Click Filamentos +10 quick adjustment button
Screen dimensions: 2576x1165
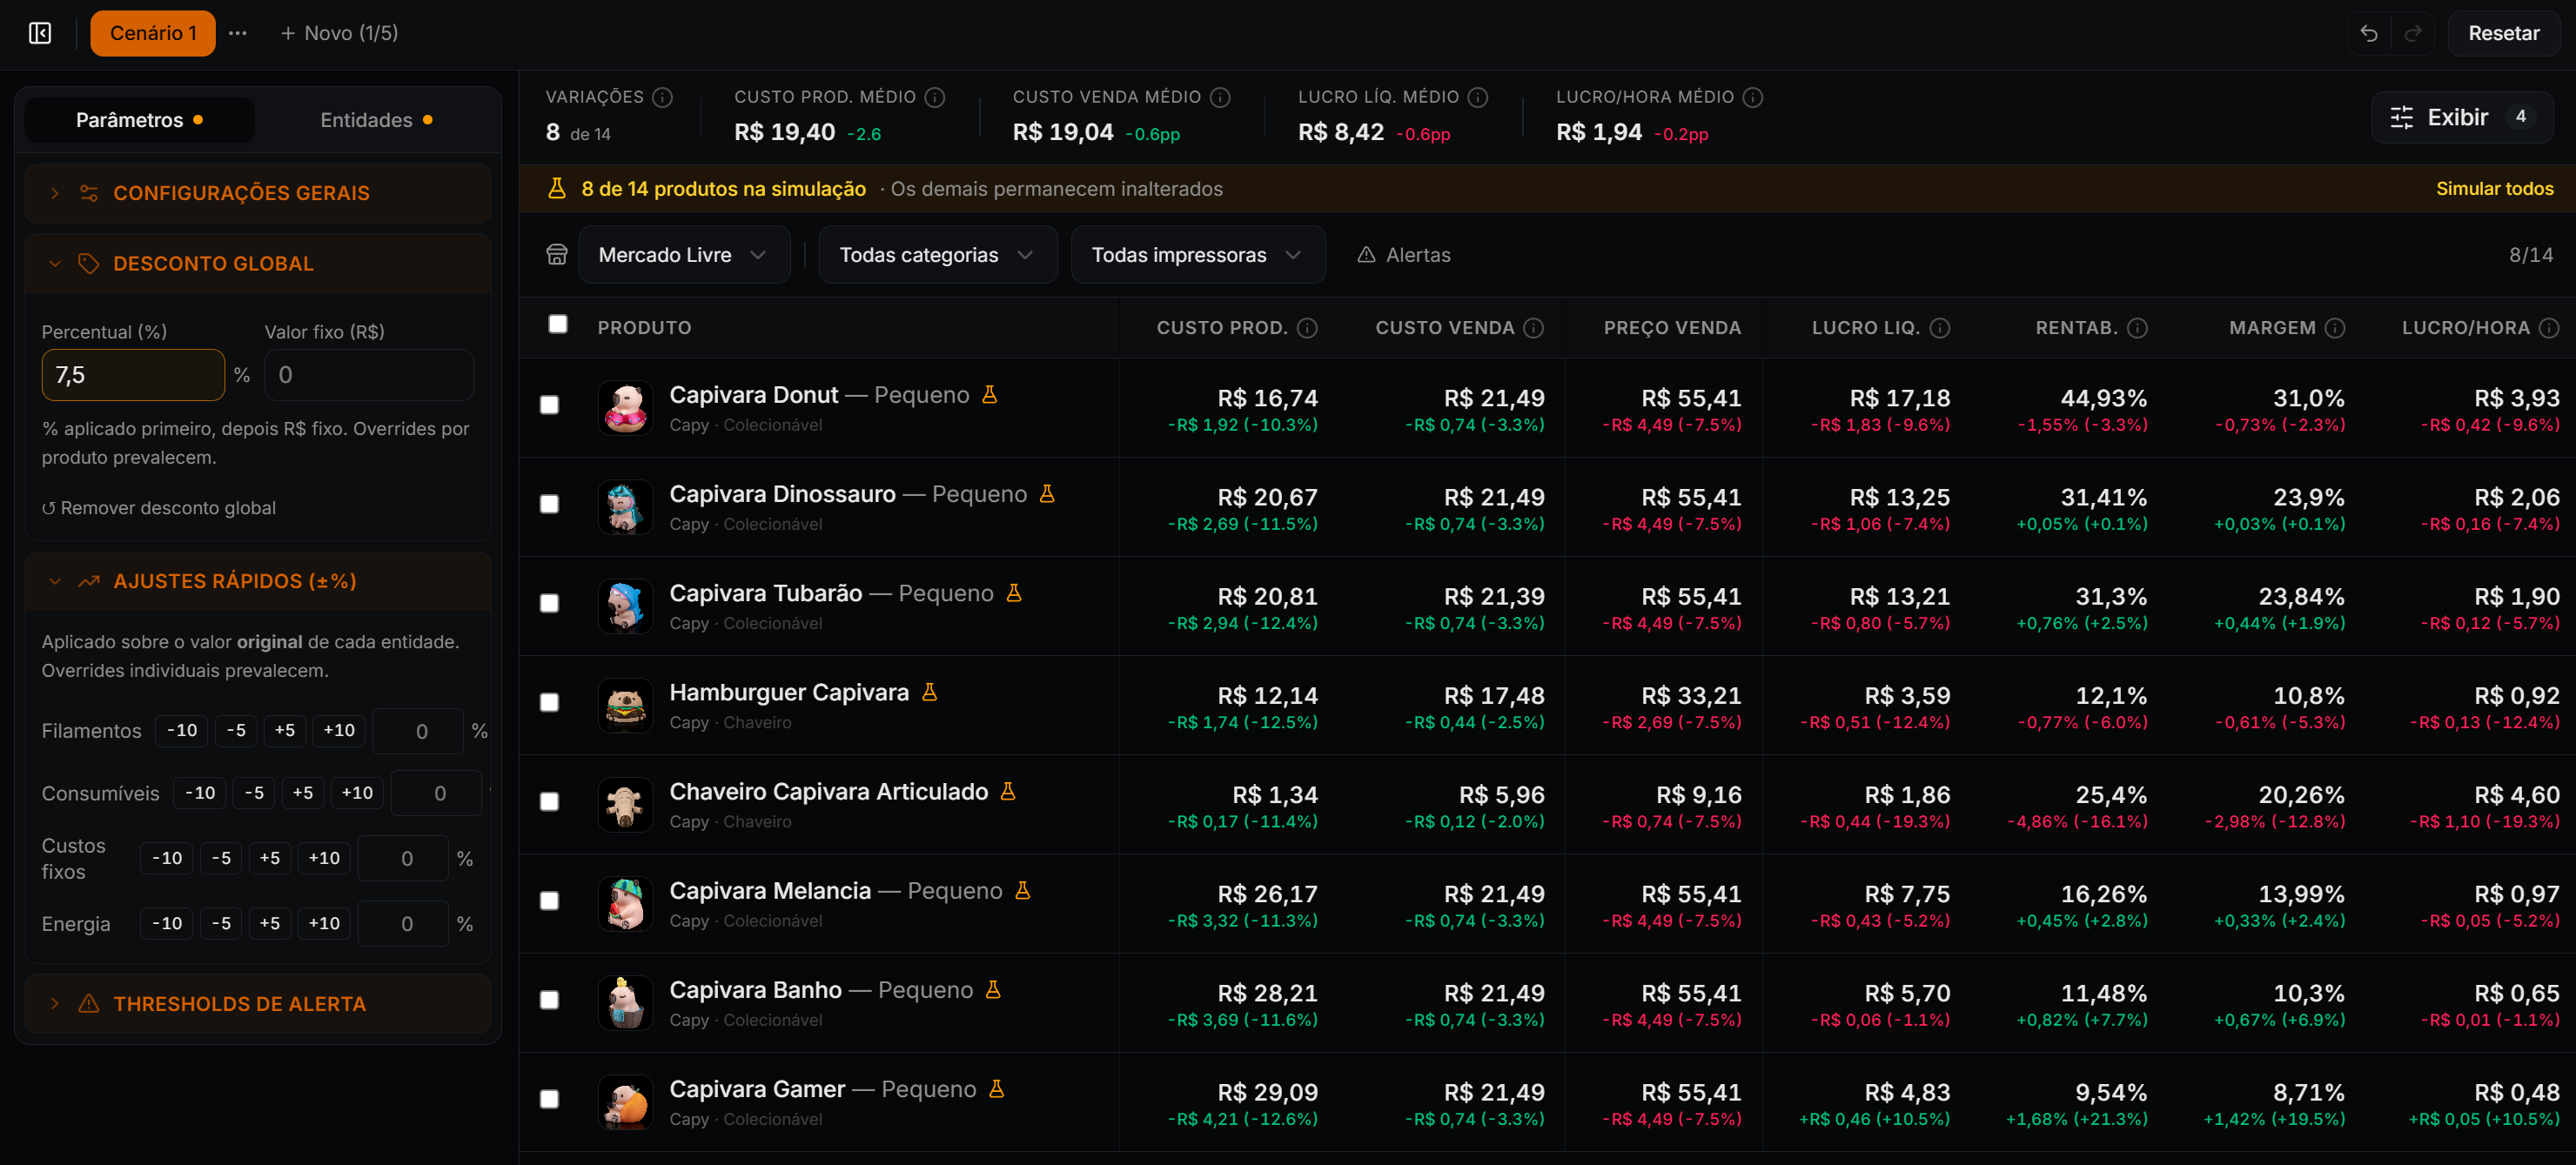point(339,730)
